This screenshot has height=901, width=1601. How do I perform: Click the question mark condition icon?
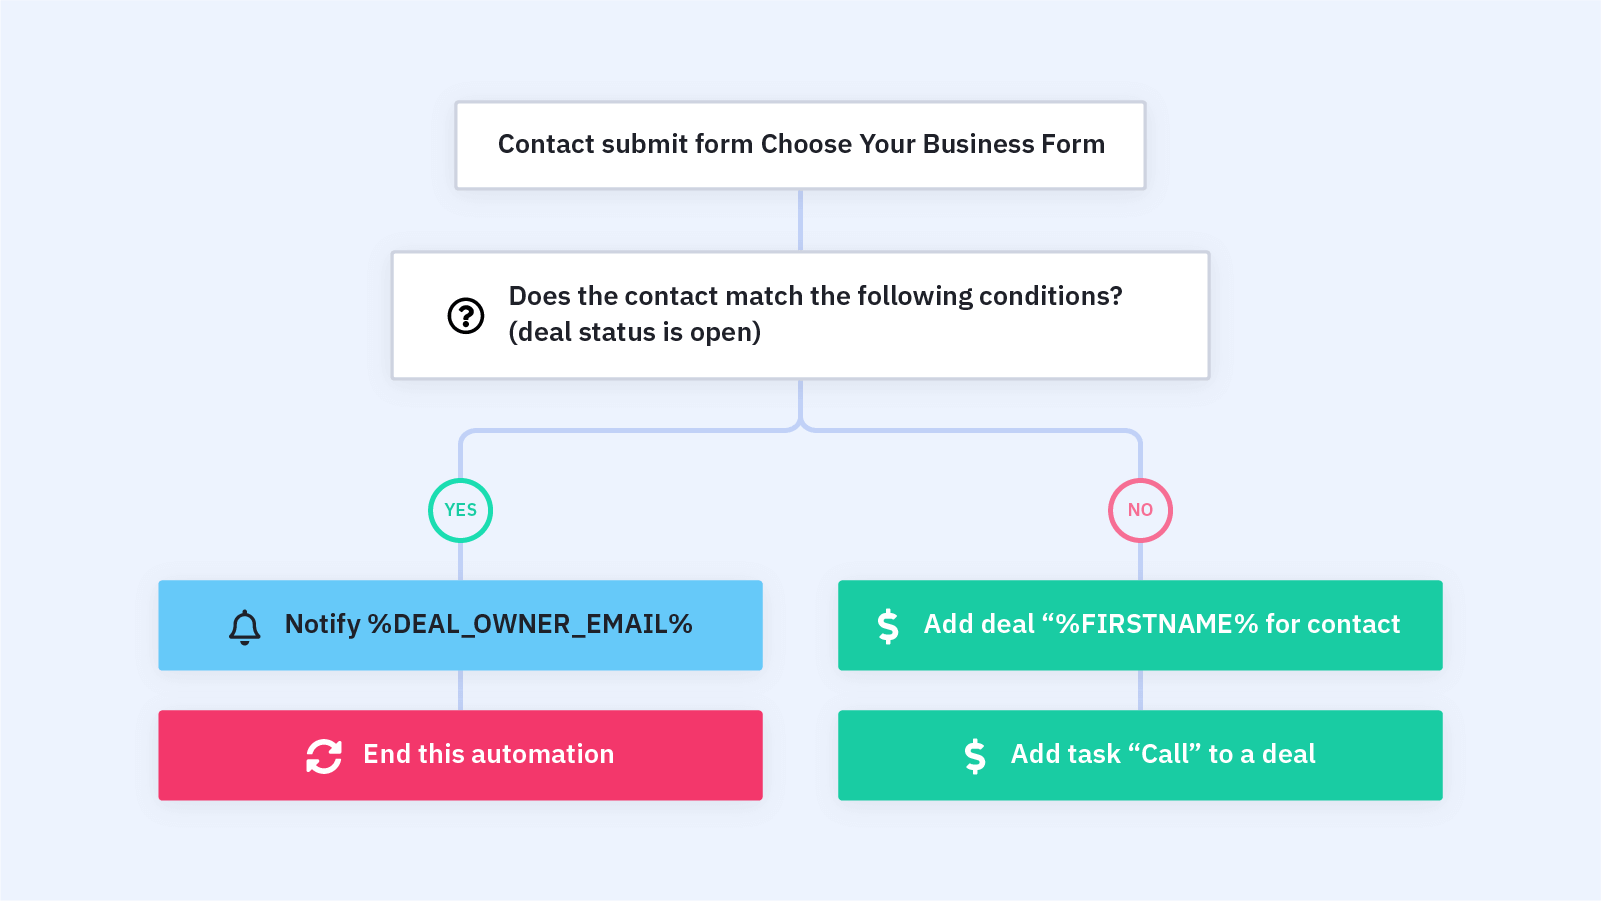[x=465, y=315]
